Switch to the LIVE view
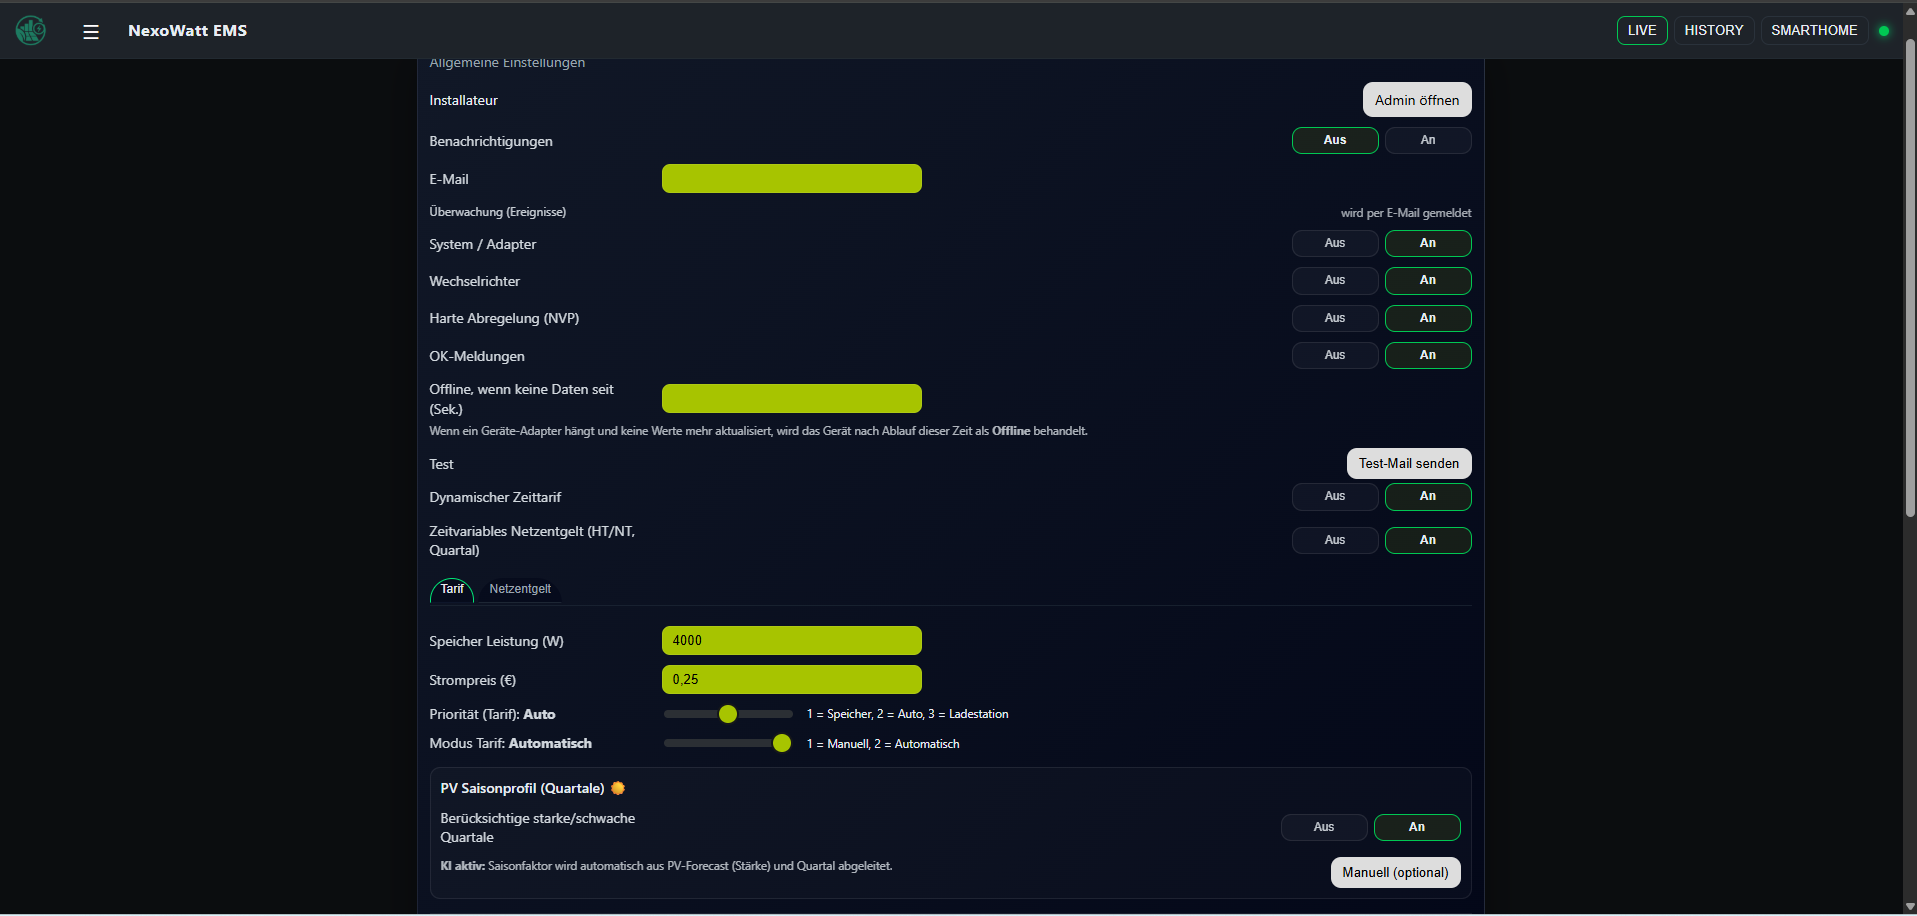 (x=1641, y=30)
